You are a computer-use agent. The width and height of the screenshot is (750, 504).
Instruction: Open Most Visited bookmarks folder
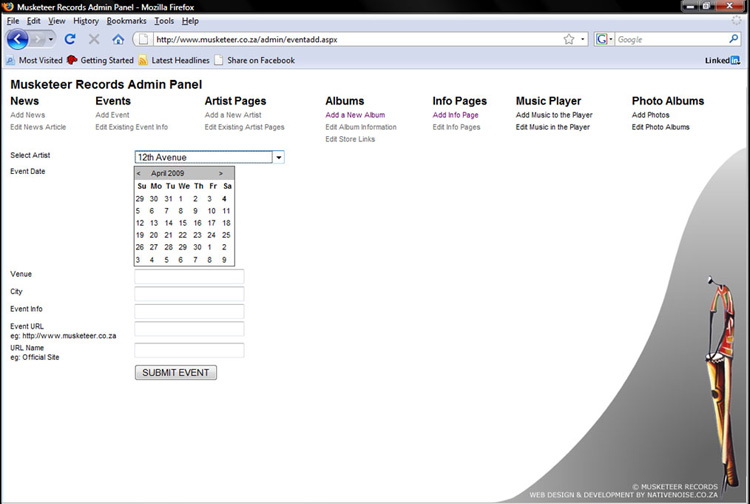point(34,60)
